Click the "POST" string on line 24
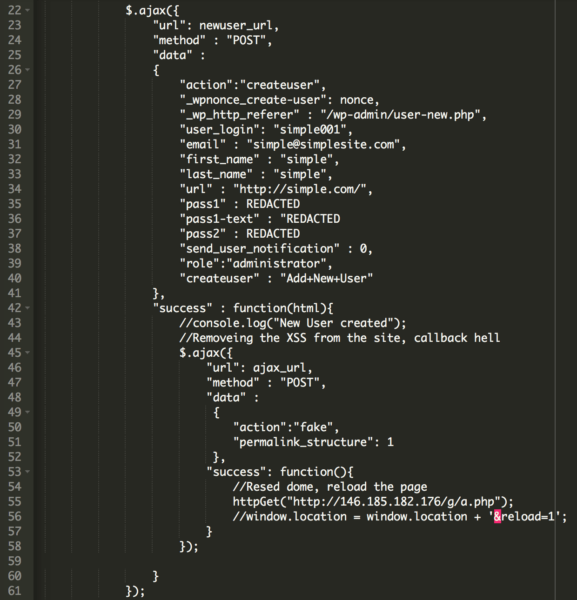This screenshot has height=600, width=577. (x=246, y=40)
